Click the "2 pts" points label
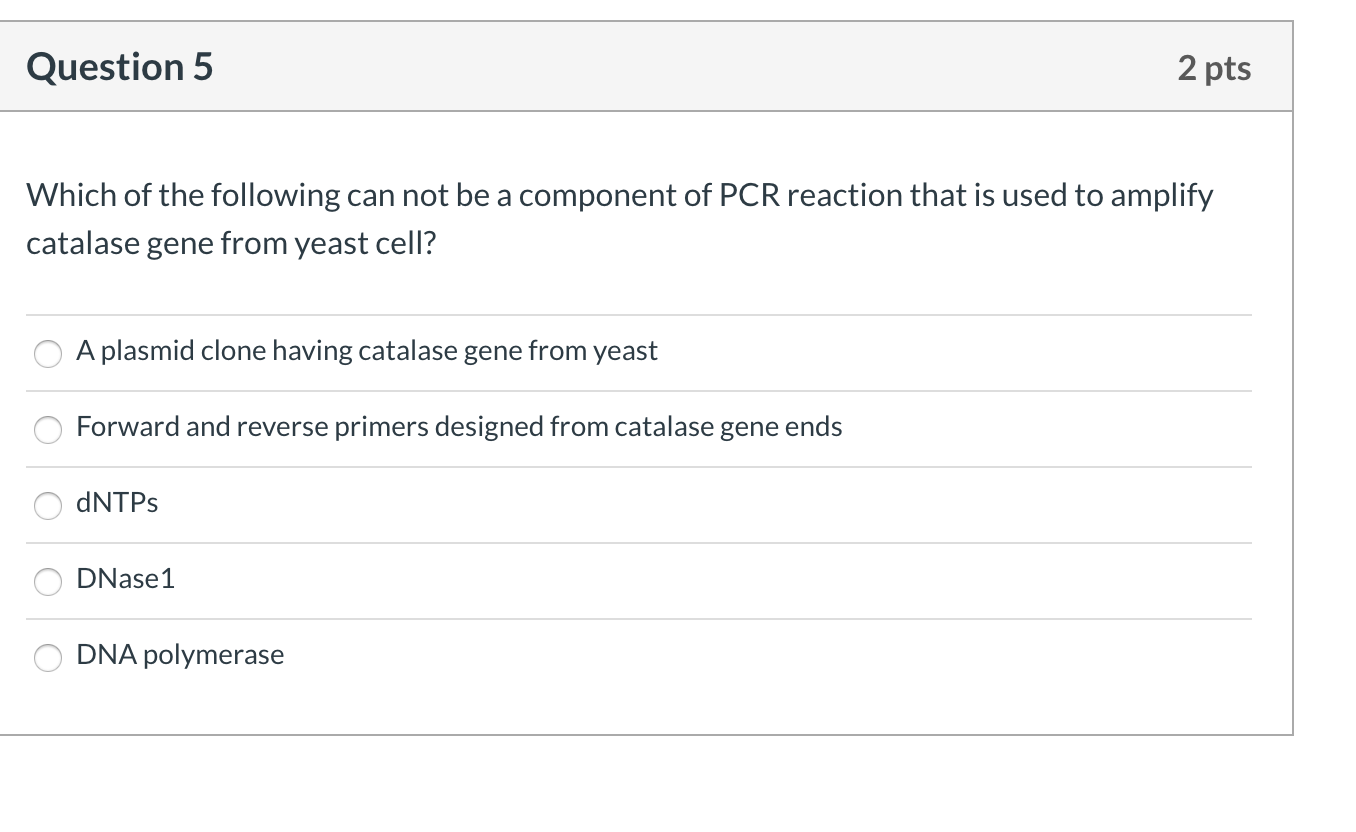The height and width of the screenshot is (832, 1356). (1214, 68)
